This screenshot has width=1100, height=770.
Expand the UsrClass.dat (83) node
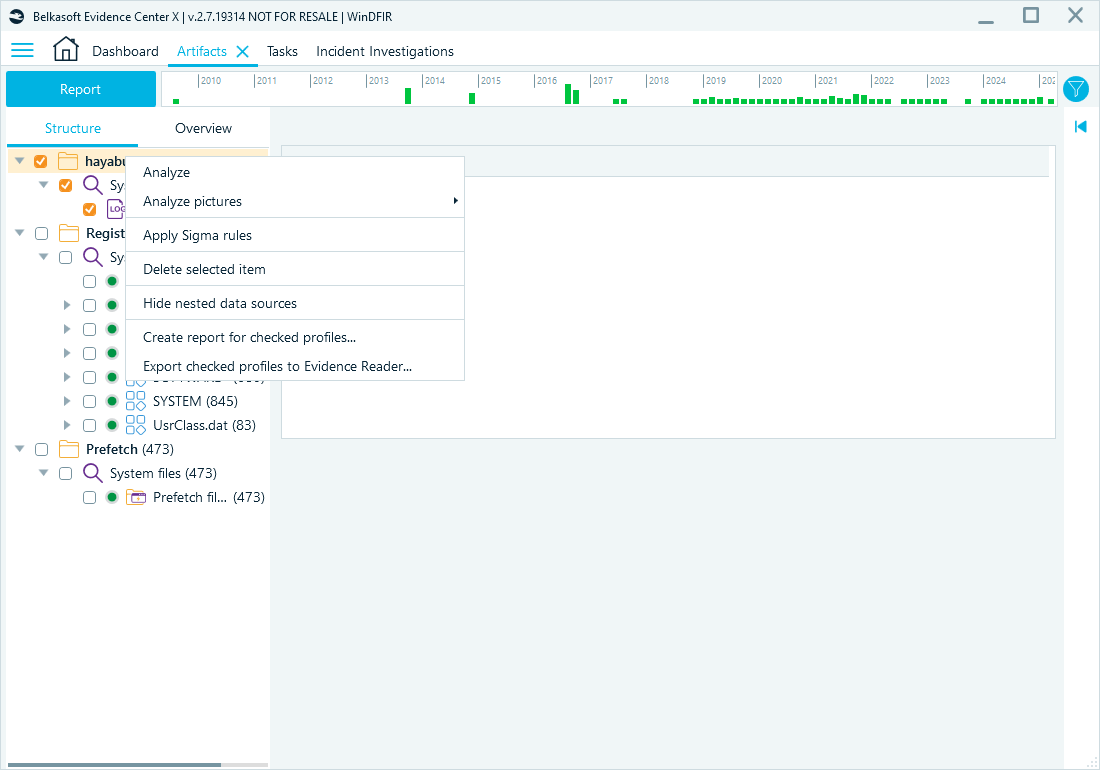pyautogui.click(x=67, y=425)
